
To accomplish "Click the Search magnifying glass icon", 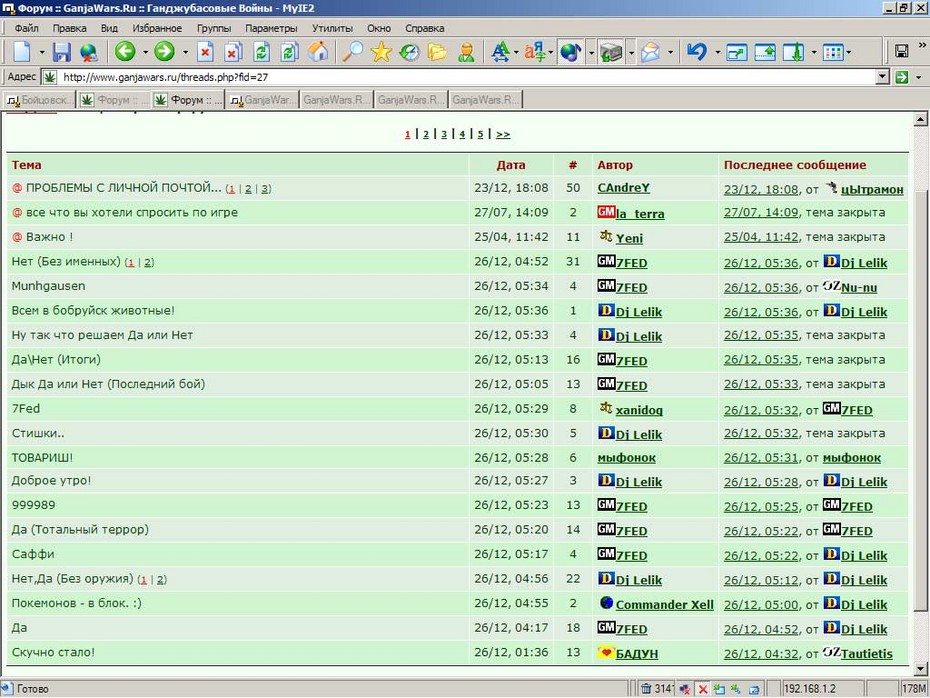I will pyautogui.click(x=353, y=52).
